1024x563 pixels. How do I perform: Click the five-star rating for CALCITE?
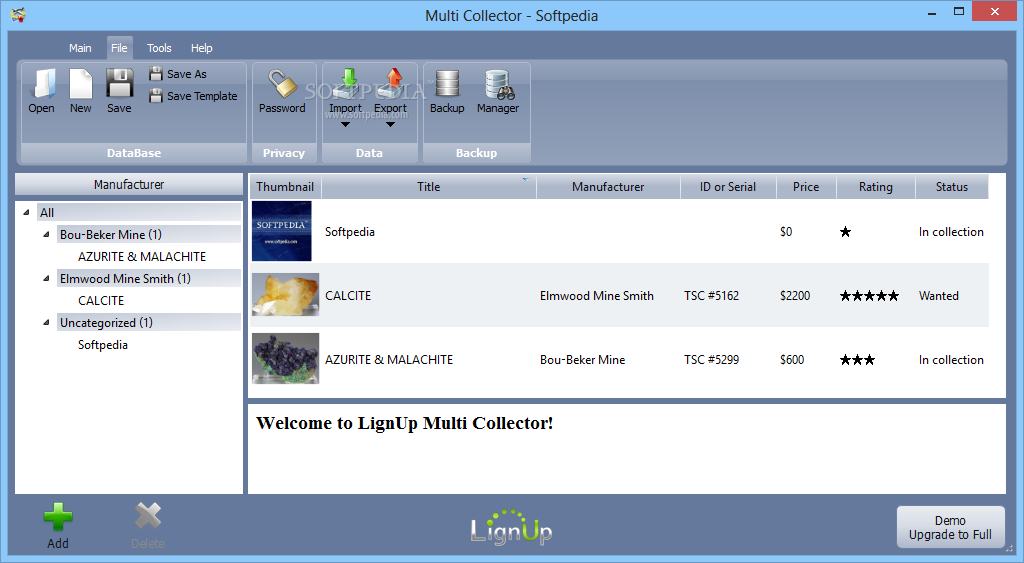coord(869,296)
